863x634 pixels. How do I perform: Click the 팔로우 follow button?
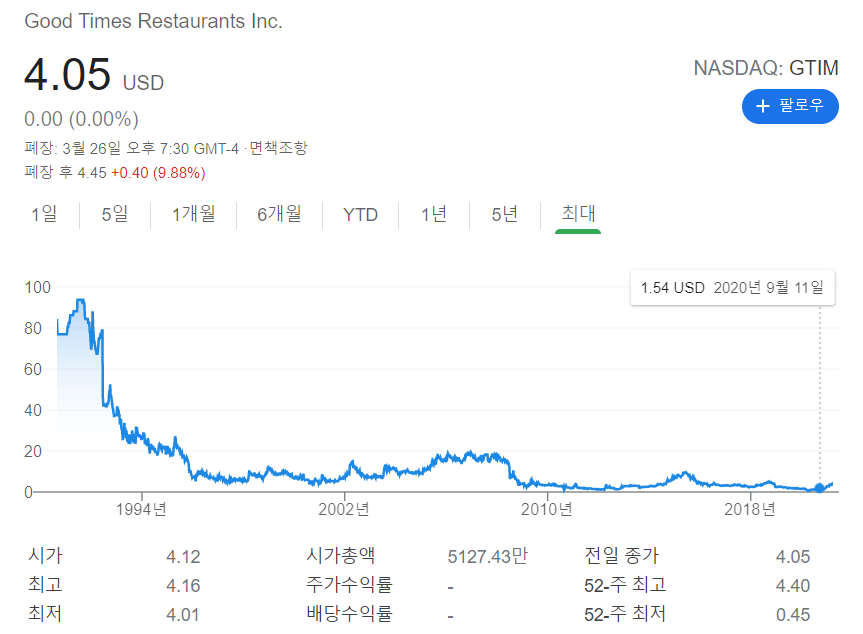click(790, 106)
